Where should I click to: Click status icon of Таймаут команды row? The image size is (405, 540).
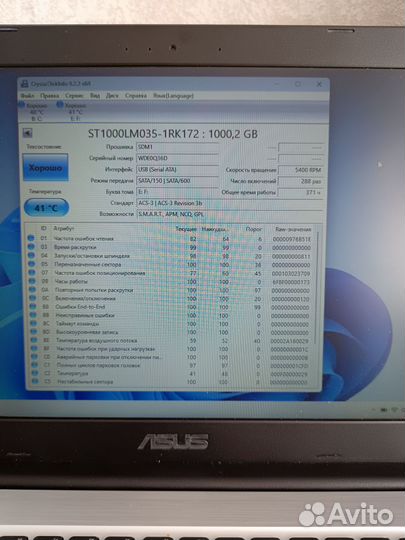[33, 323]
